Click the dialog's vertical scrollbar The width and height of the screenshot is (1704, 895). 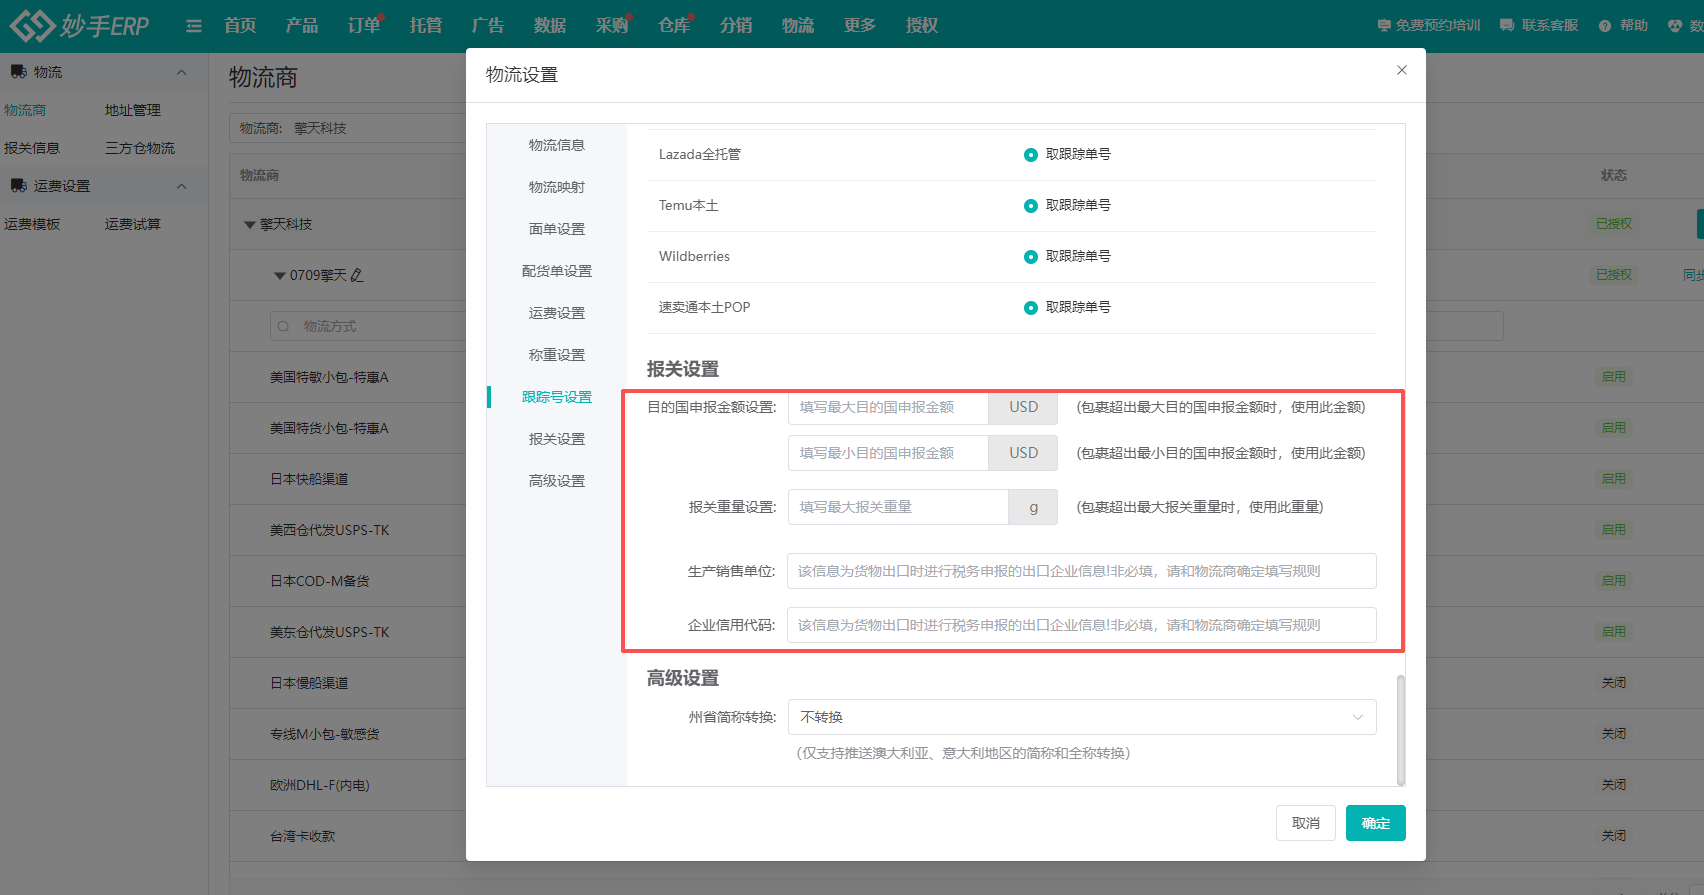tap(1400, 730)
